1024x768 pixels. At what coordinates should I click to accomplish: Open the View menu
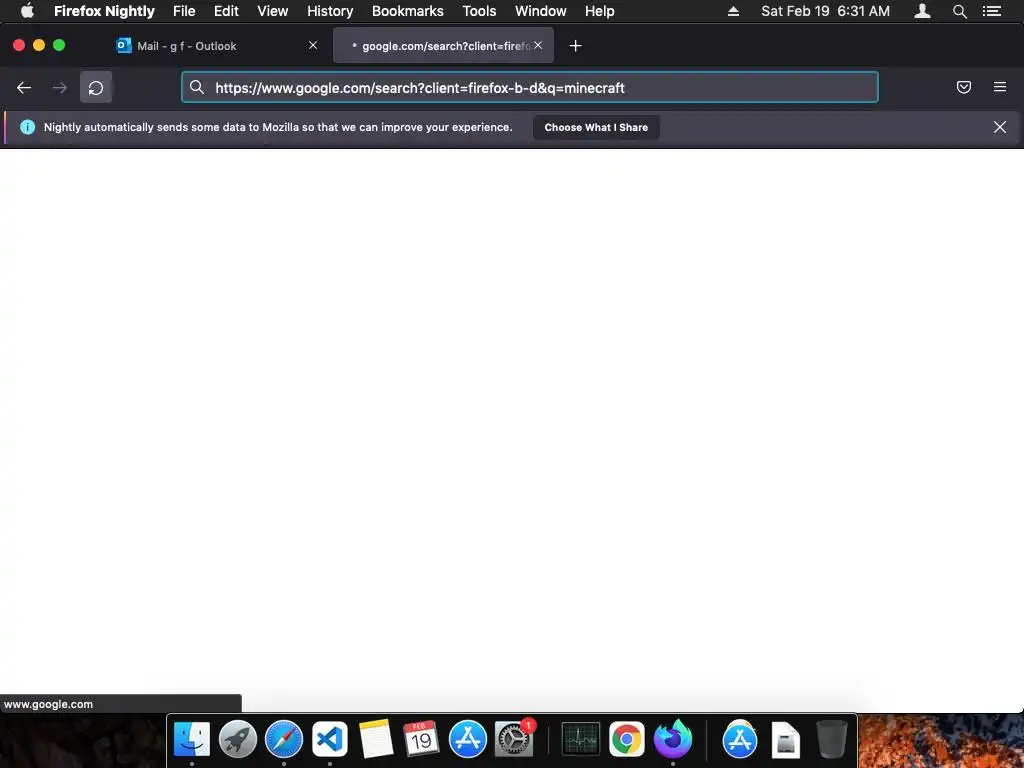tap(272, 11)
